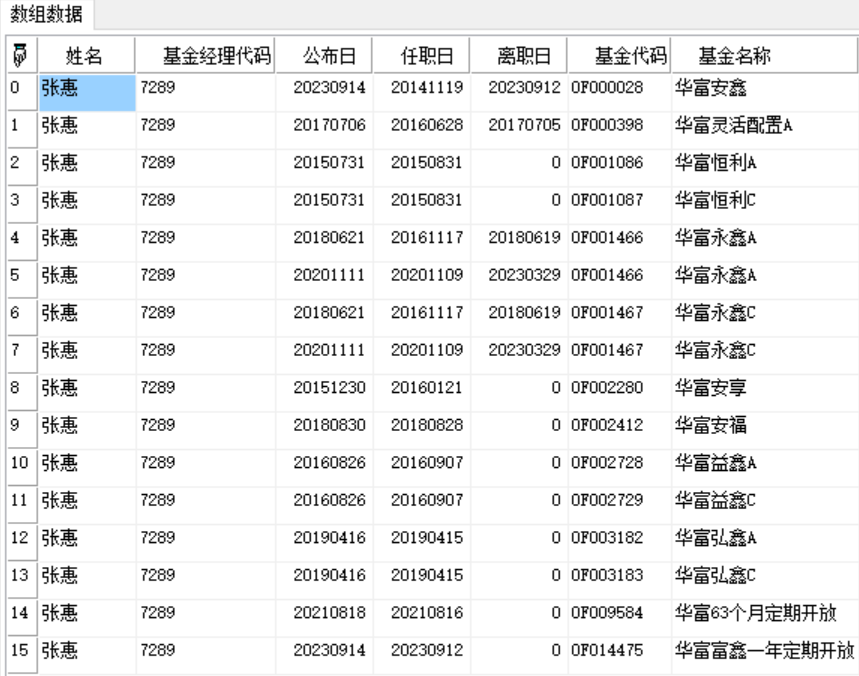
Task: Select the 公布日 column header
Action: (x=330, y=55)
